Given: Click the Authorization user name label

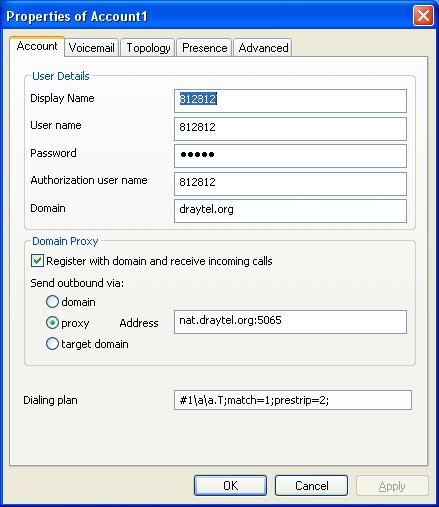Looking at the screenshot, I should [89, 180].
